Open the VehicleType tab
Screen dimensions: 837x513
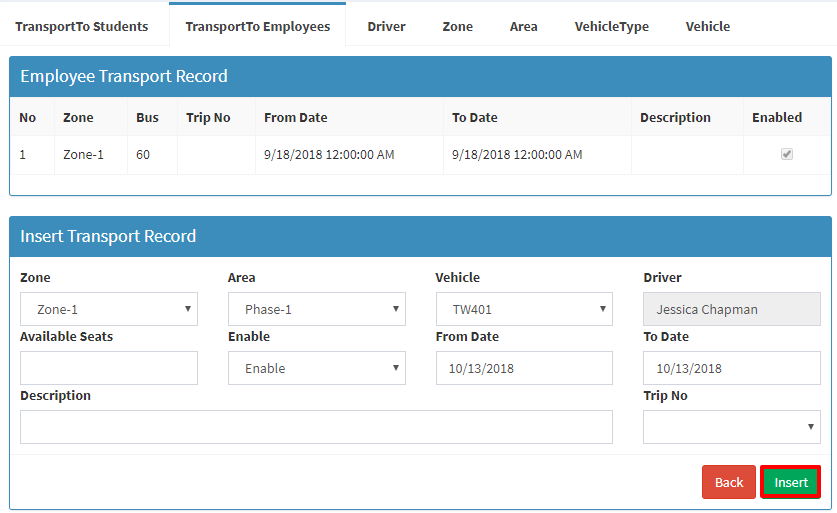point(612,27)
